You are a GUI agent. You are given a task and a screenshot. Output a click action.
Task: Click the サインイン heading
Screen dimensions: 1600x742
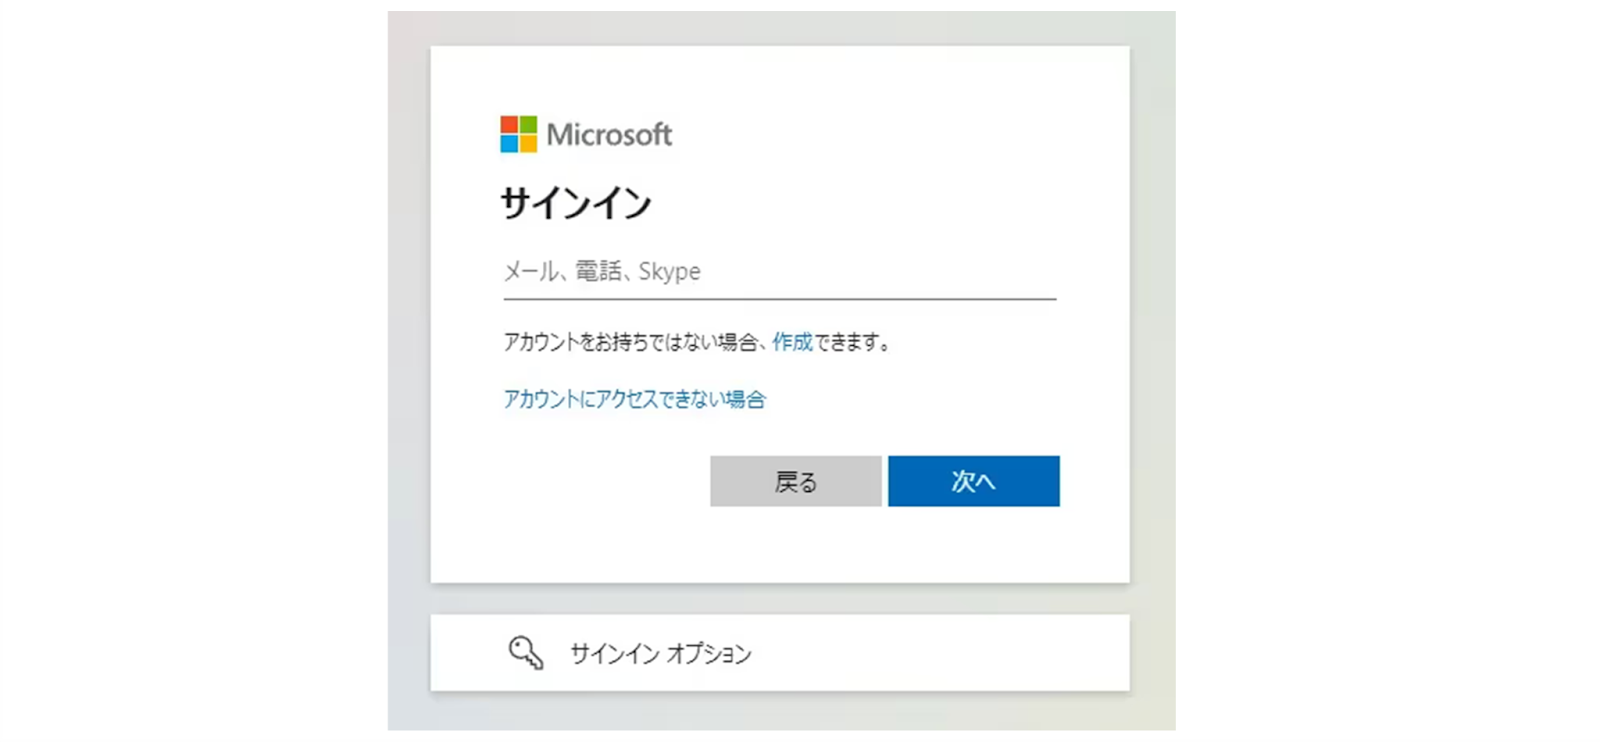[576, 204]
